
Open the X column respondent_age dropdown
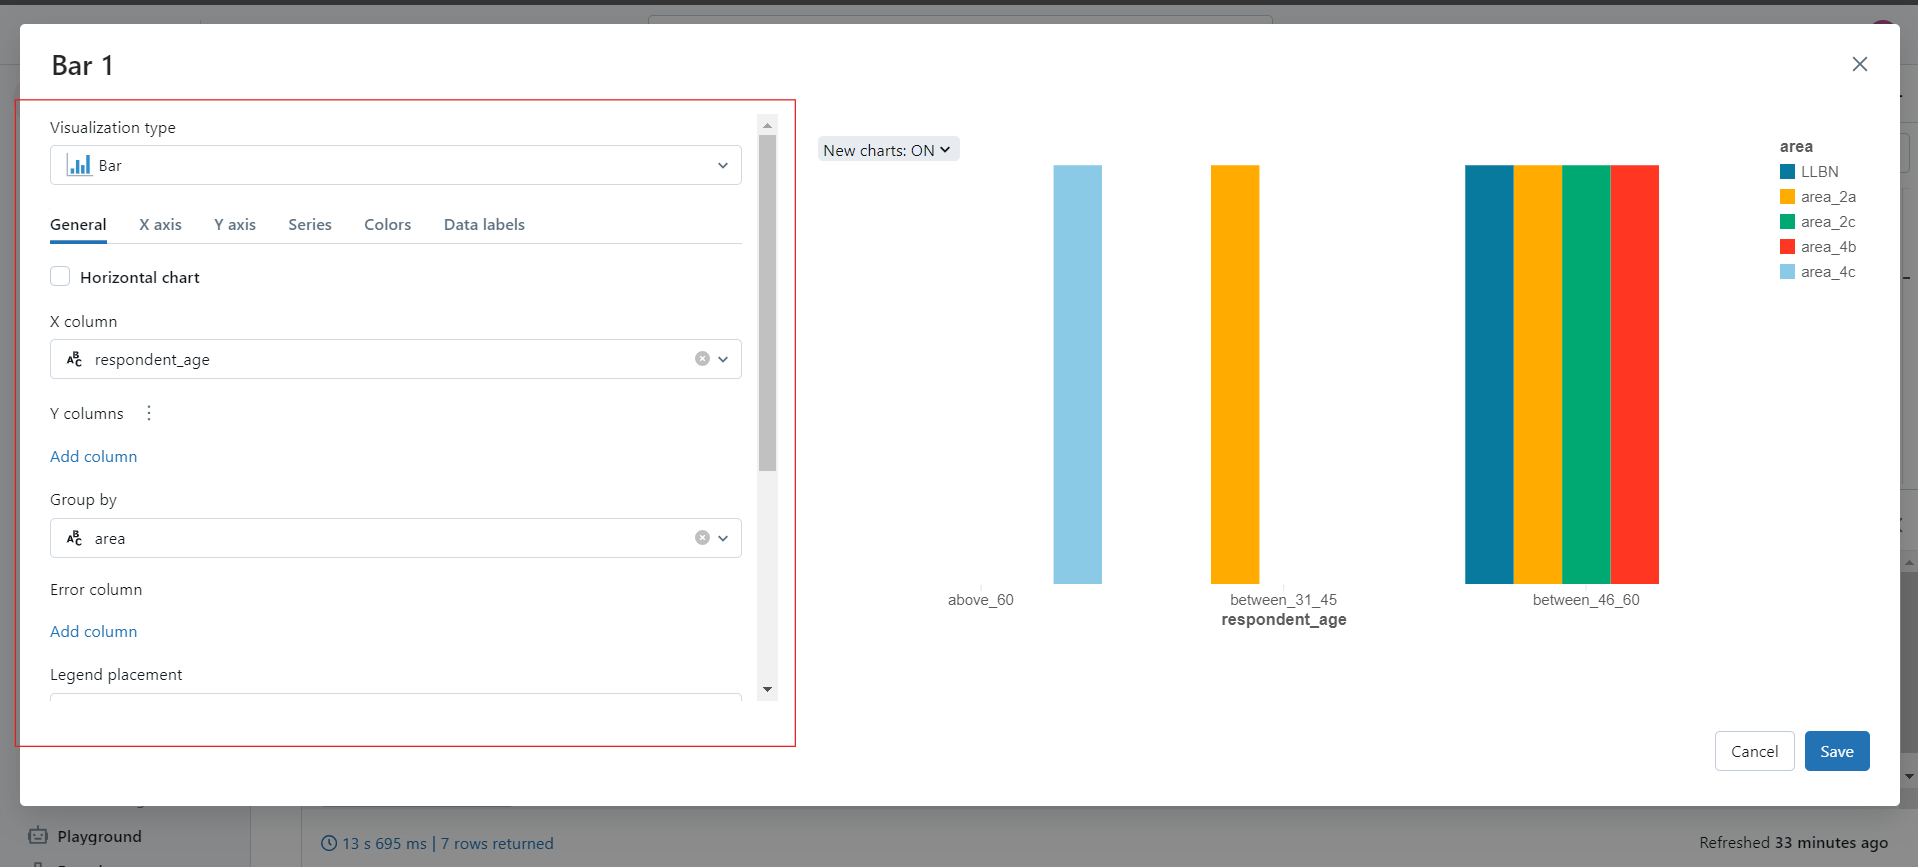click(396, 359)
